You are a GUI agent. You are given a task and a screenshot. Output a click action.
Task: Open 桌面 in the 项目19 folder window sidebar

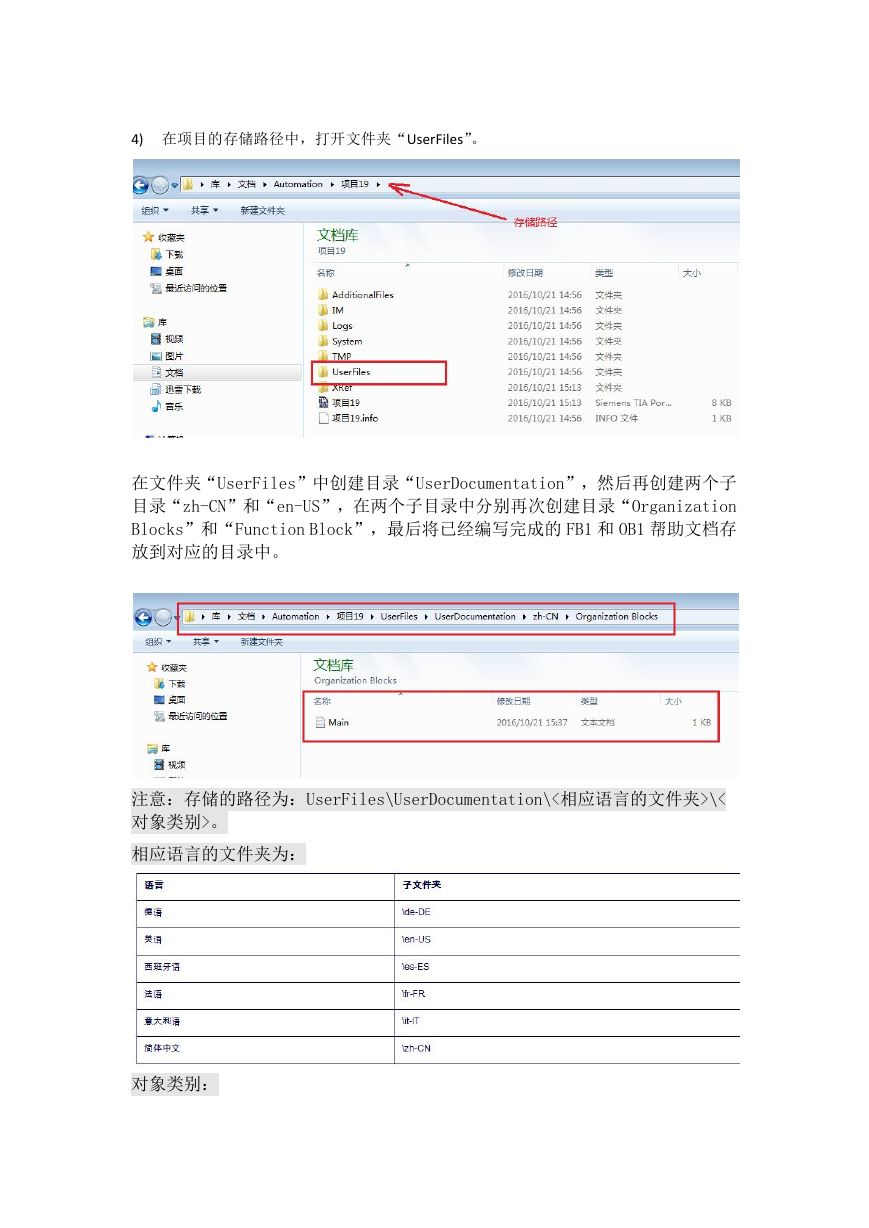[x=167, y=271]
